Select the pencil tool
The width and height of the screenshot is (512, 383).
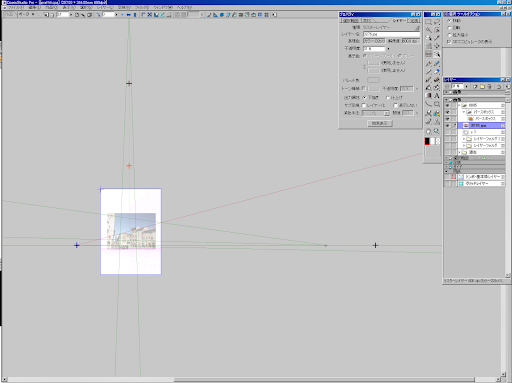(429, 71)
